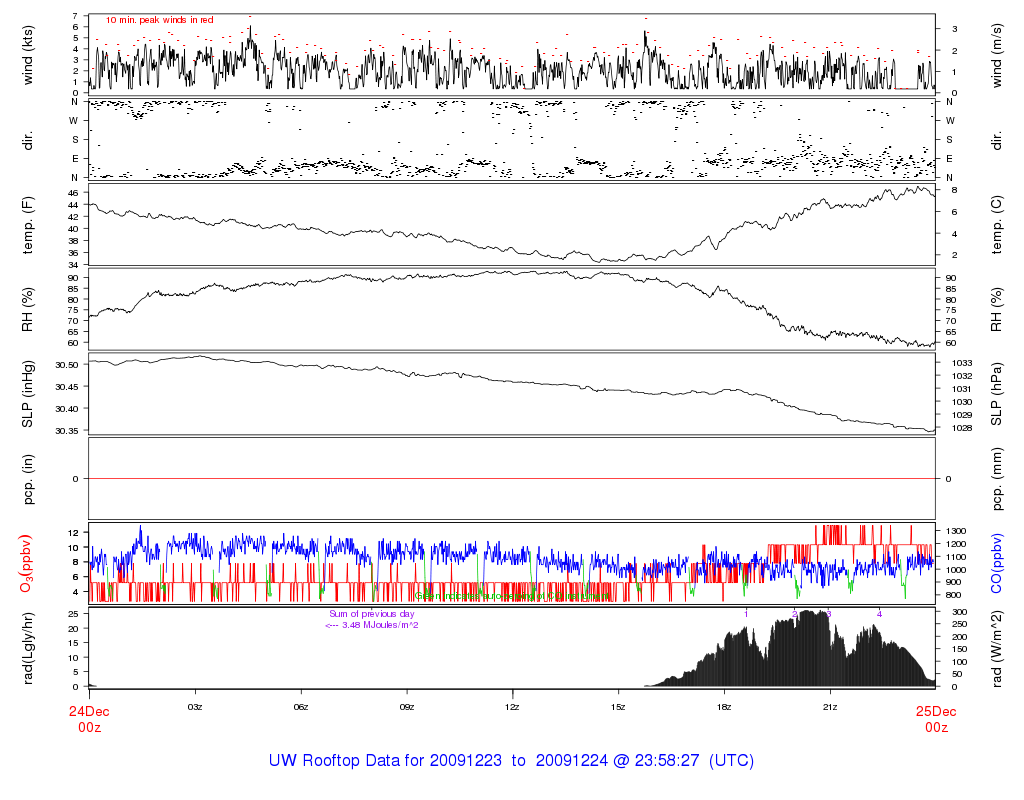1024x800 pixels.
Task: Select the '1300' CO tick value
Action: point(955,532)
